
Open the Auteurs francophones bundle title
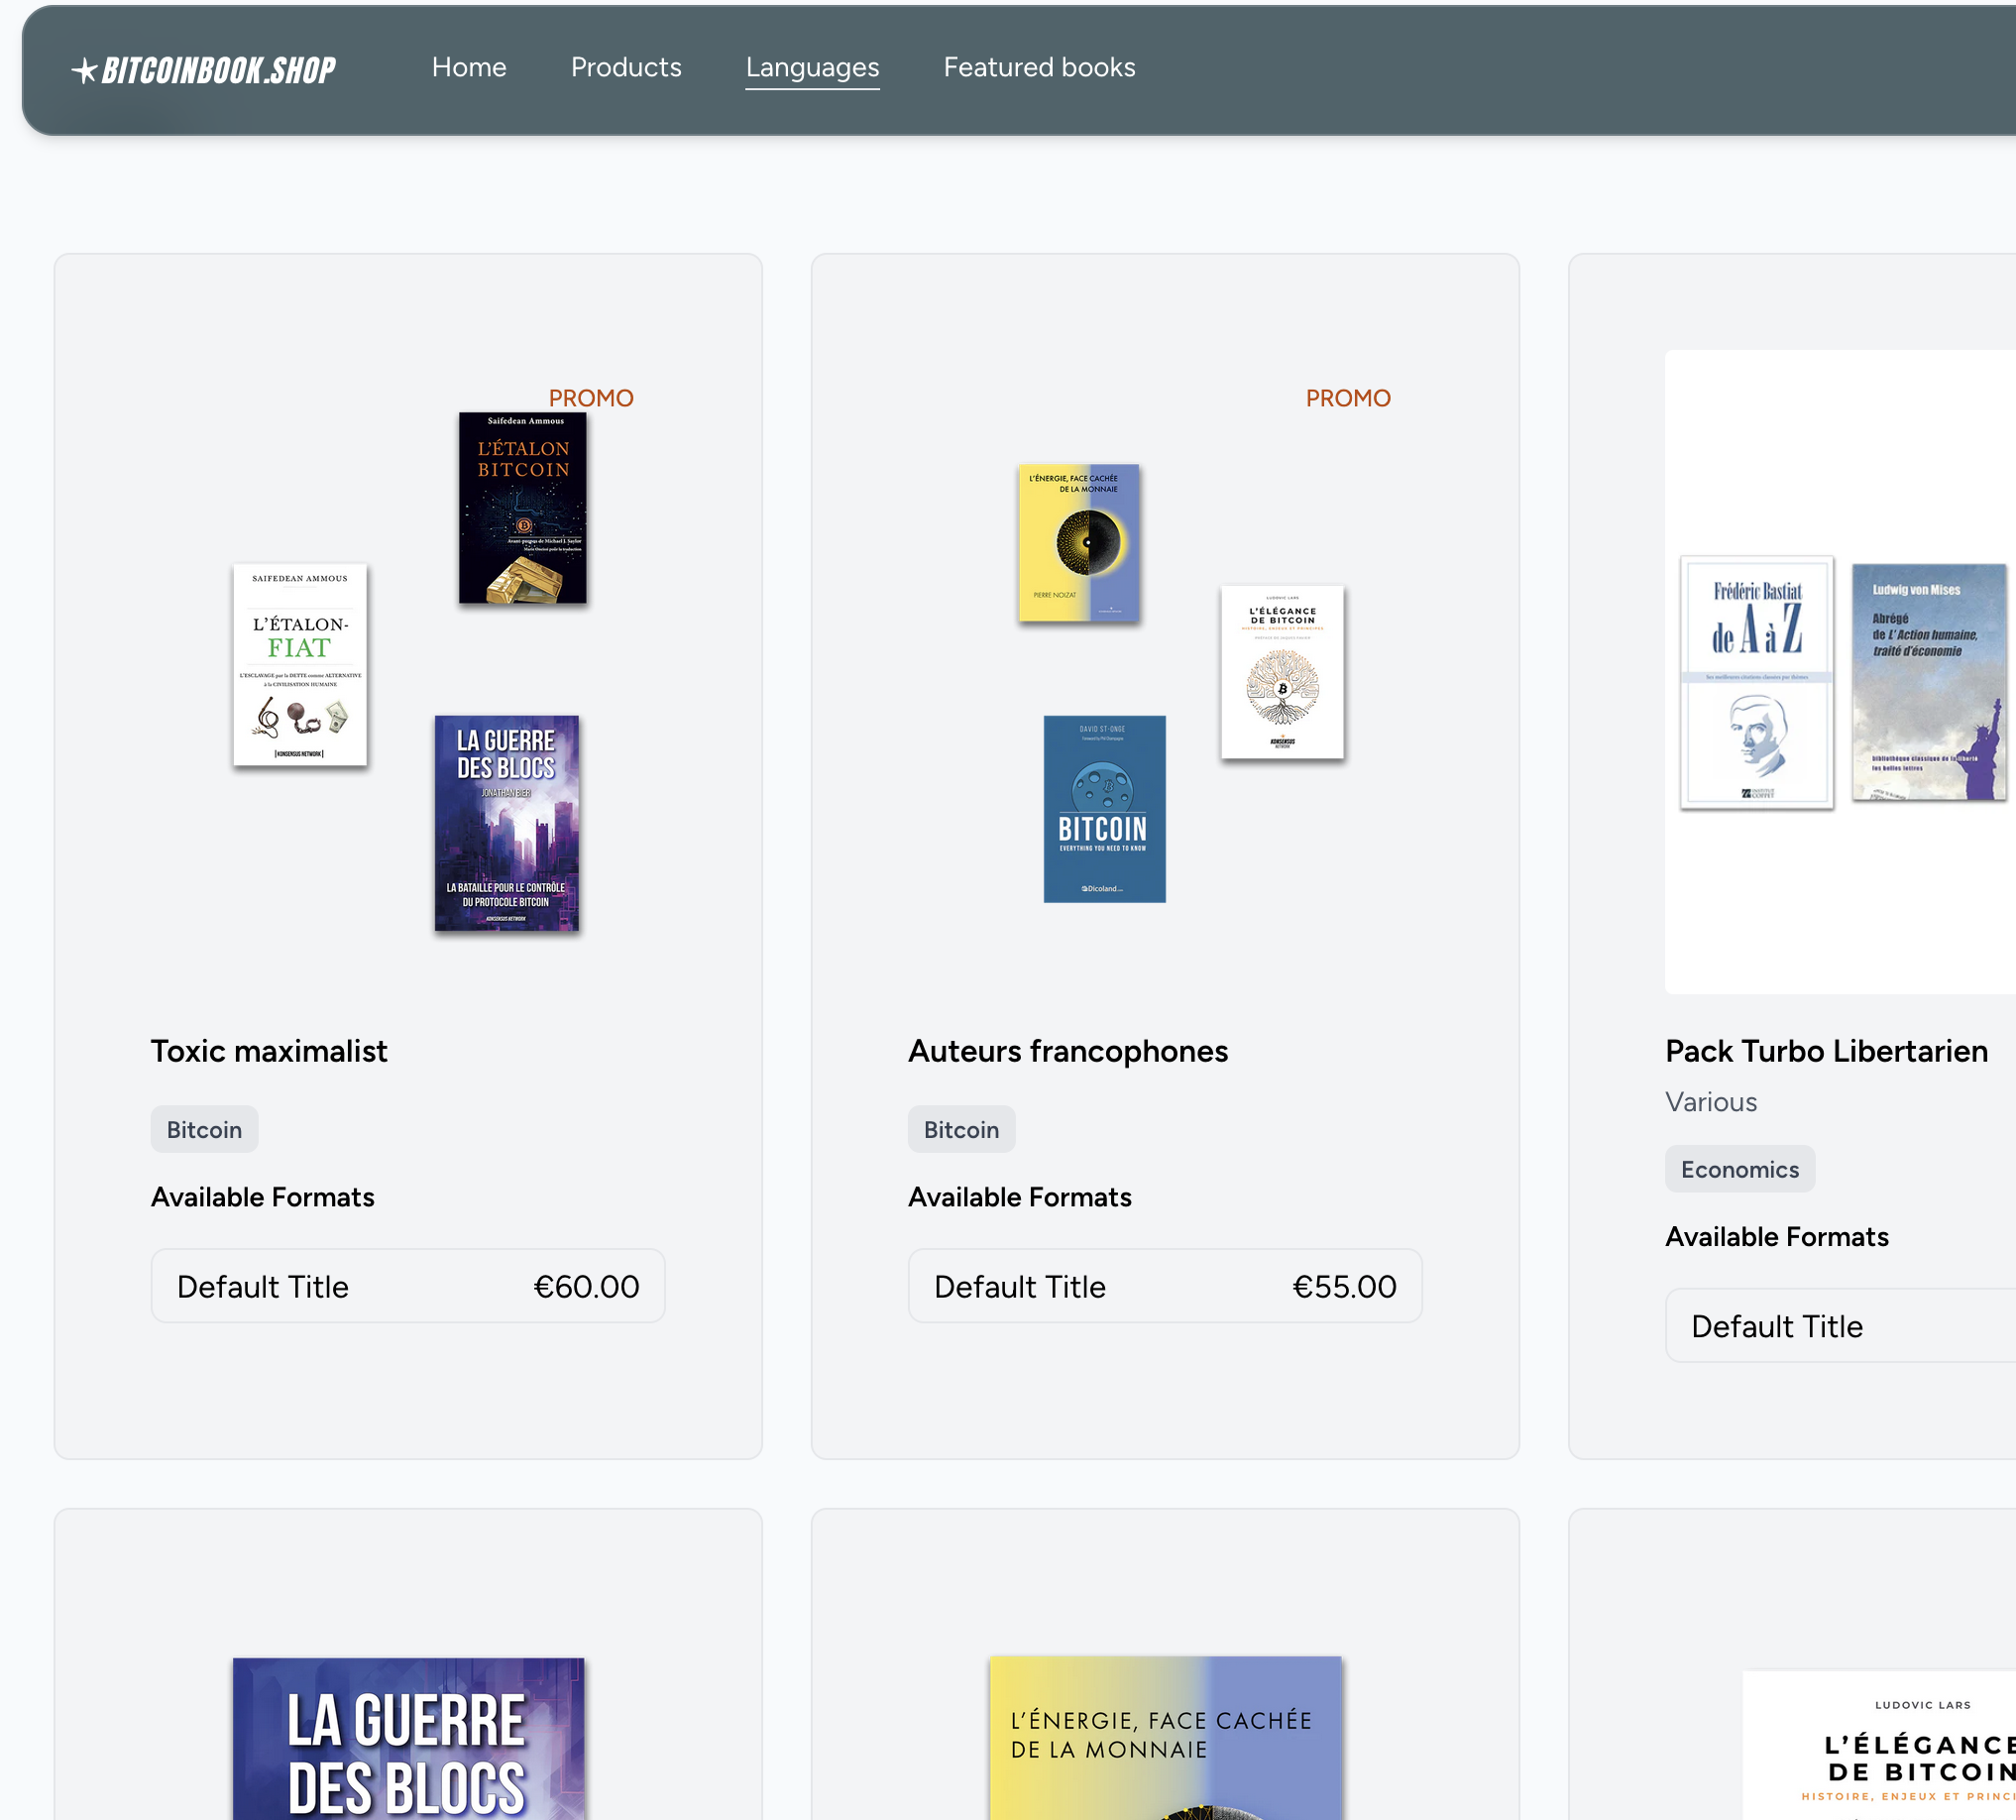[1068, 1051]
